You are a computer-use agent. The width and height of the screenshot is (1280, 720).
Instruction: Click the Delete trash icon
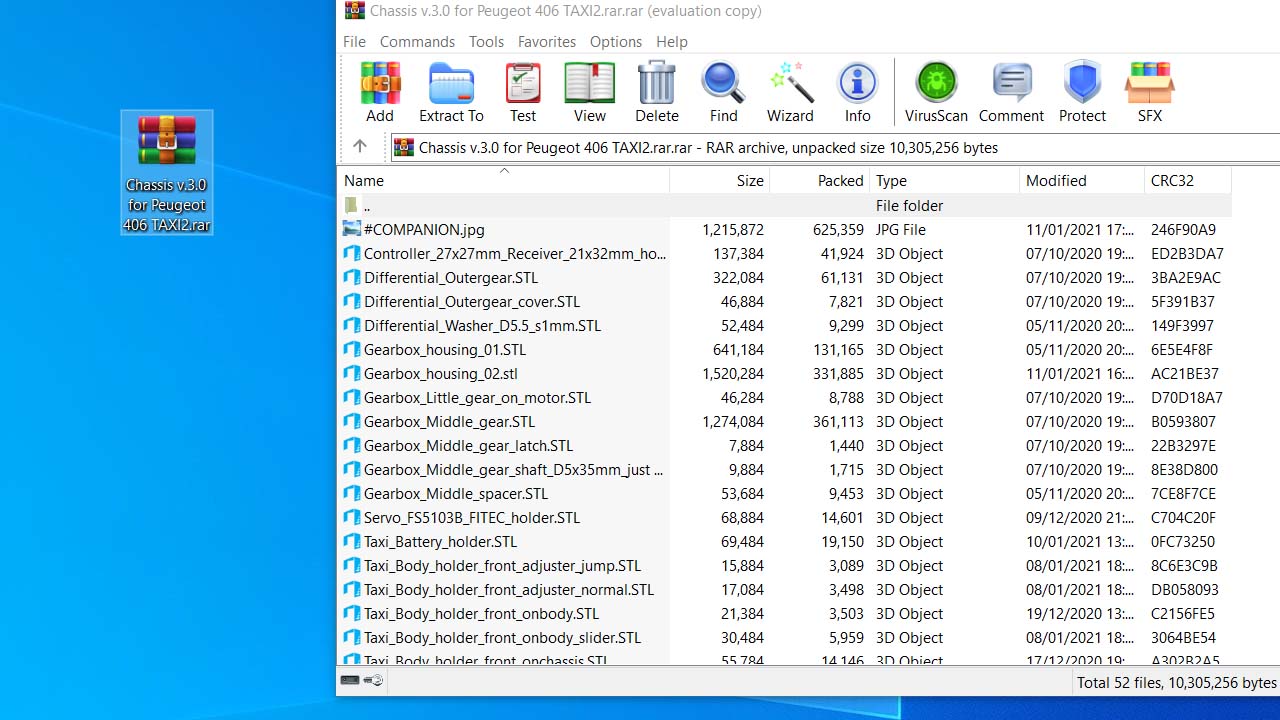click(657, 92)
